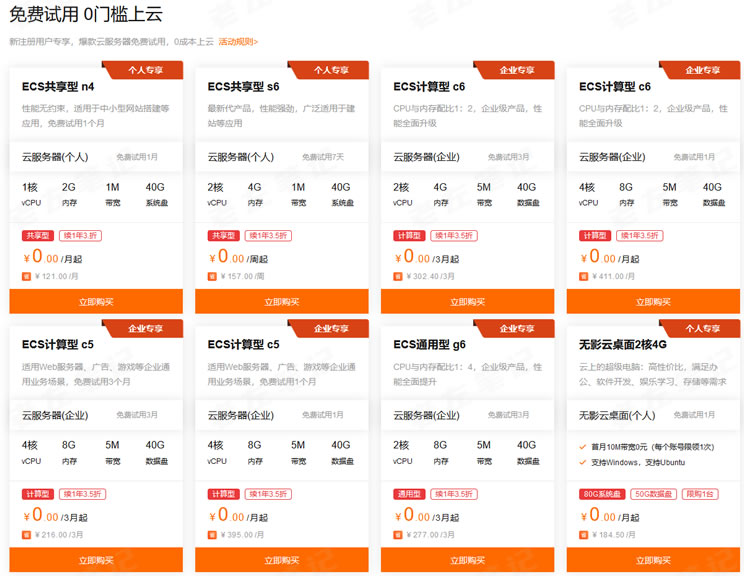744x576 pixels.
Task: Open the ECS通用型 g6 title
Action: (429, 345)
